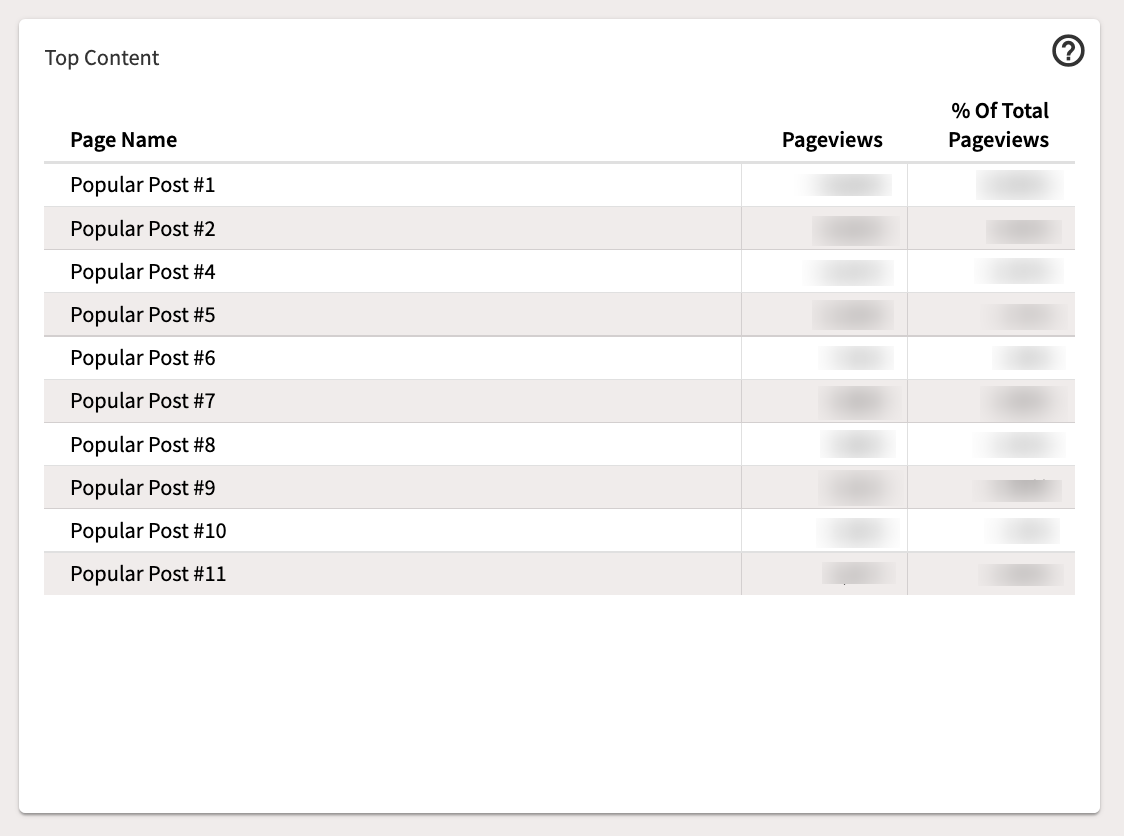1124x836 pixels.
Task: Open Popular Post #9 entry
Action: pos(143,488)
